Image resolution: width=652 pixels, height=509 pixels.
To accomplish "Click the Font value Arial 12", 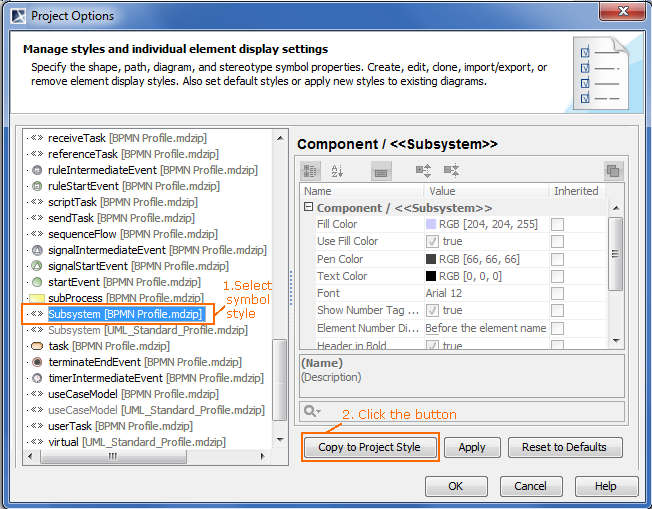I will [x=444, y=293].
